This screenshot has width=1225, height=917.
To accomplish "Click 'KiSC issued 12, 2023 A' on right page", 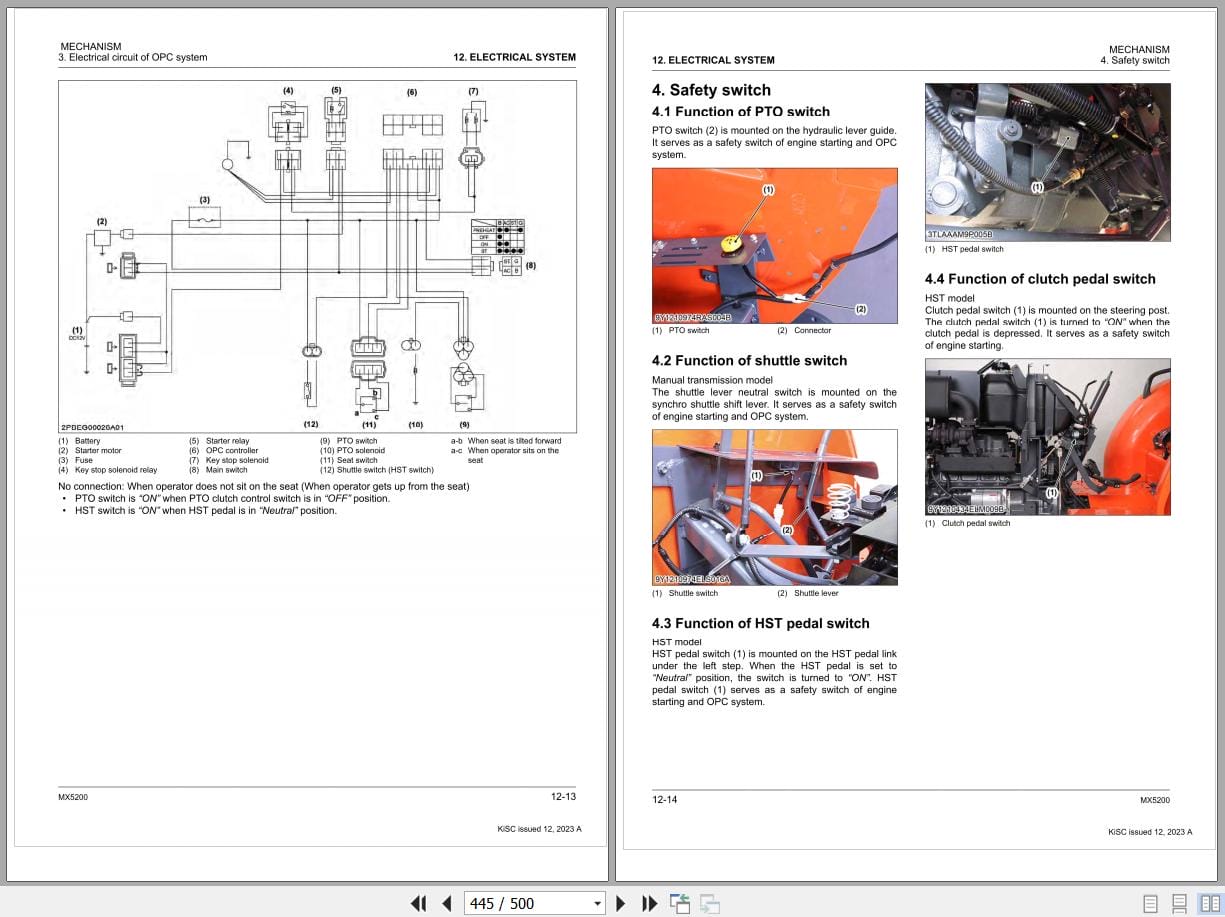I will tap(1150, 832).
